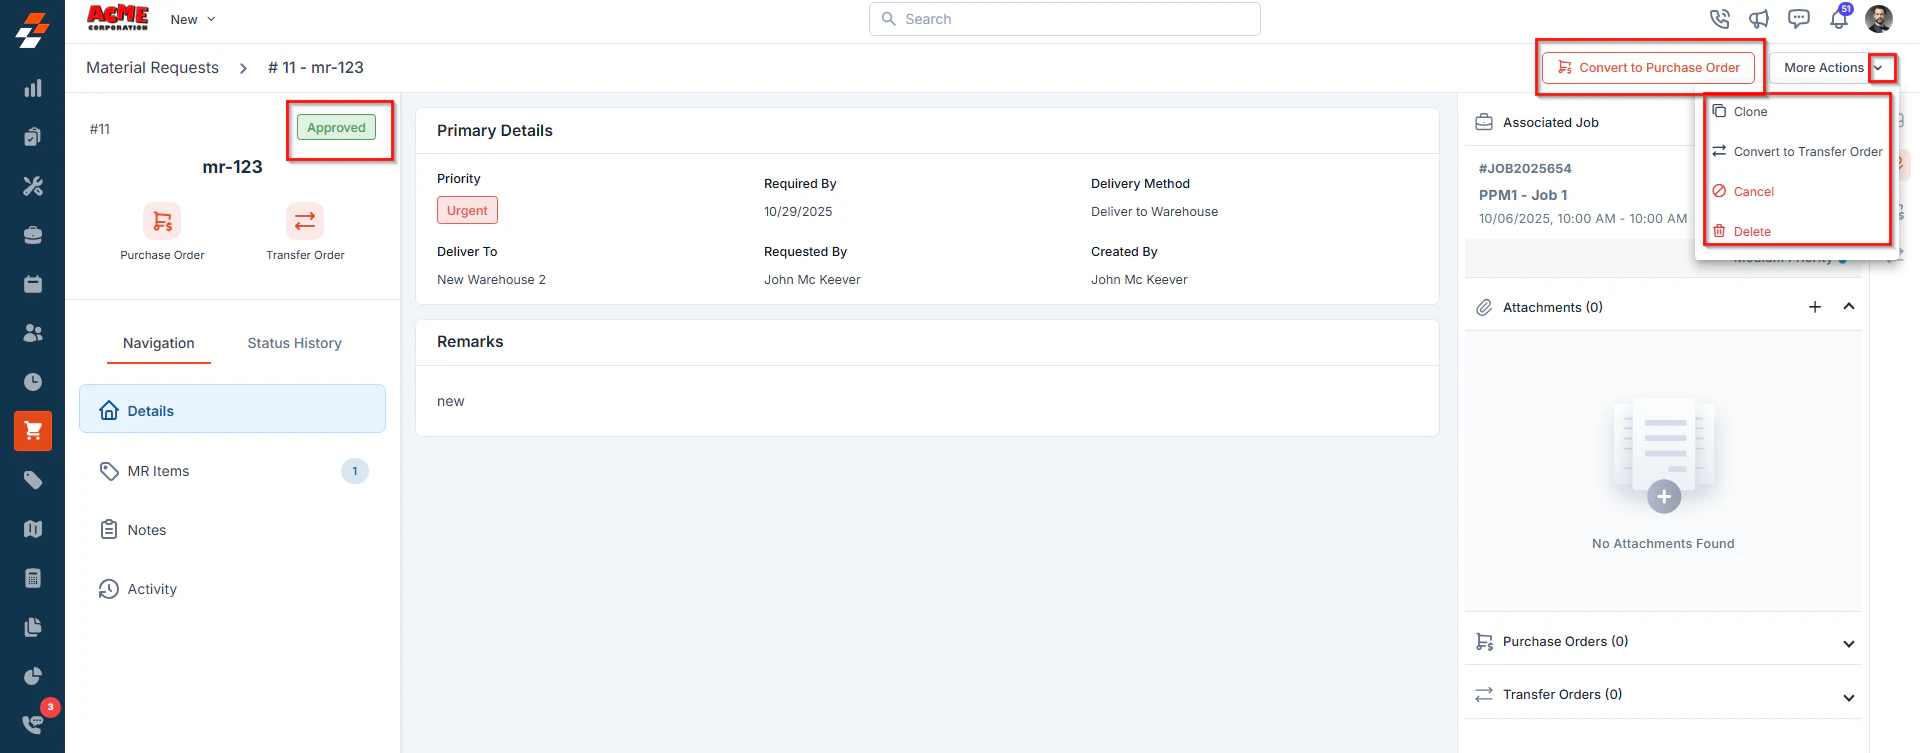
Task: Click John Mc Keever under Requested By
Action: (812, 280)
